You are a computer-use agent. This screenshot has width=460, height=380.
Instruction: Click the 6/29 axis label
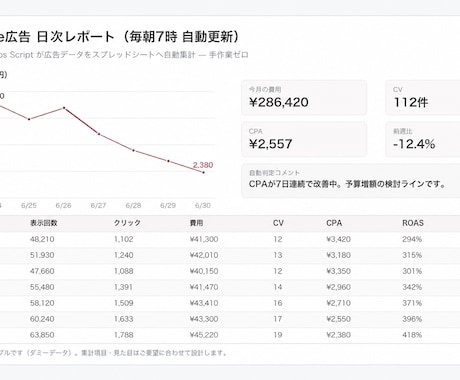[168, 205]
